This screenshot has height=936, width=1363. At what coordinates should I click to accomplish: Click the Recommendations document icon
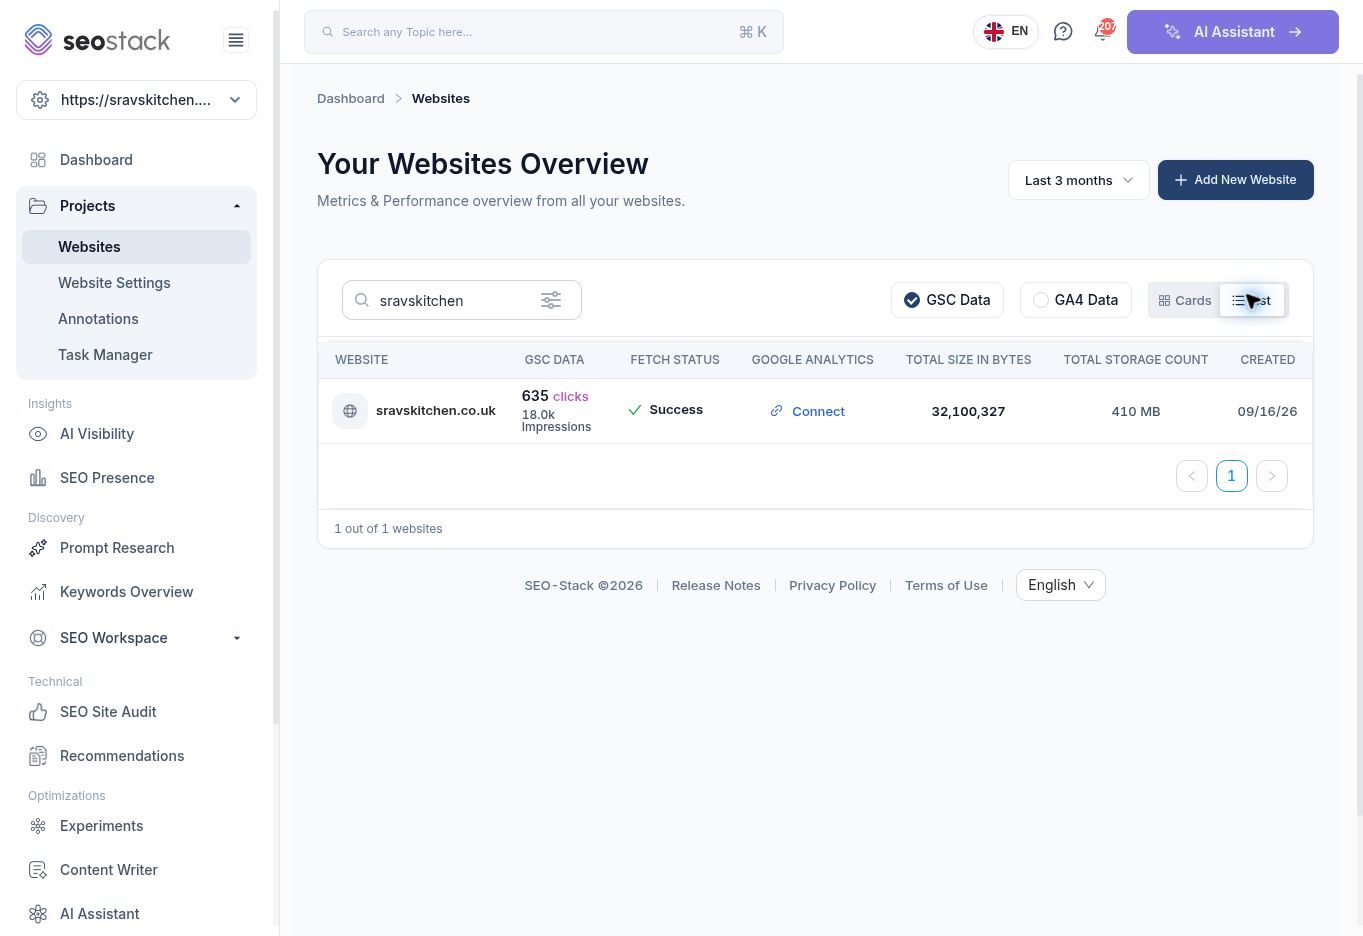[38, 756]
